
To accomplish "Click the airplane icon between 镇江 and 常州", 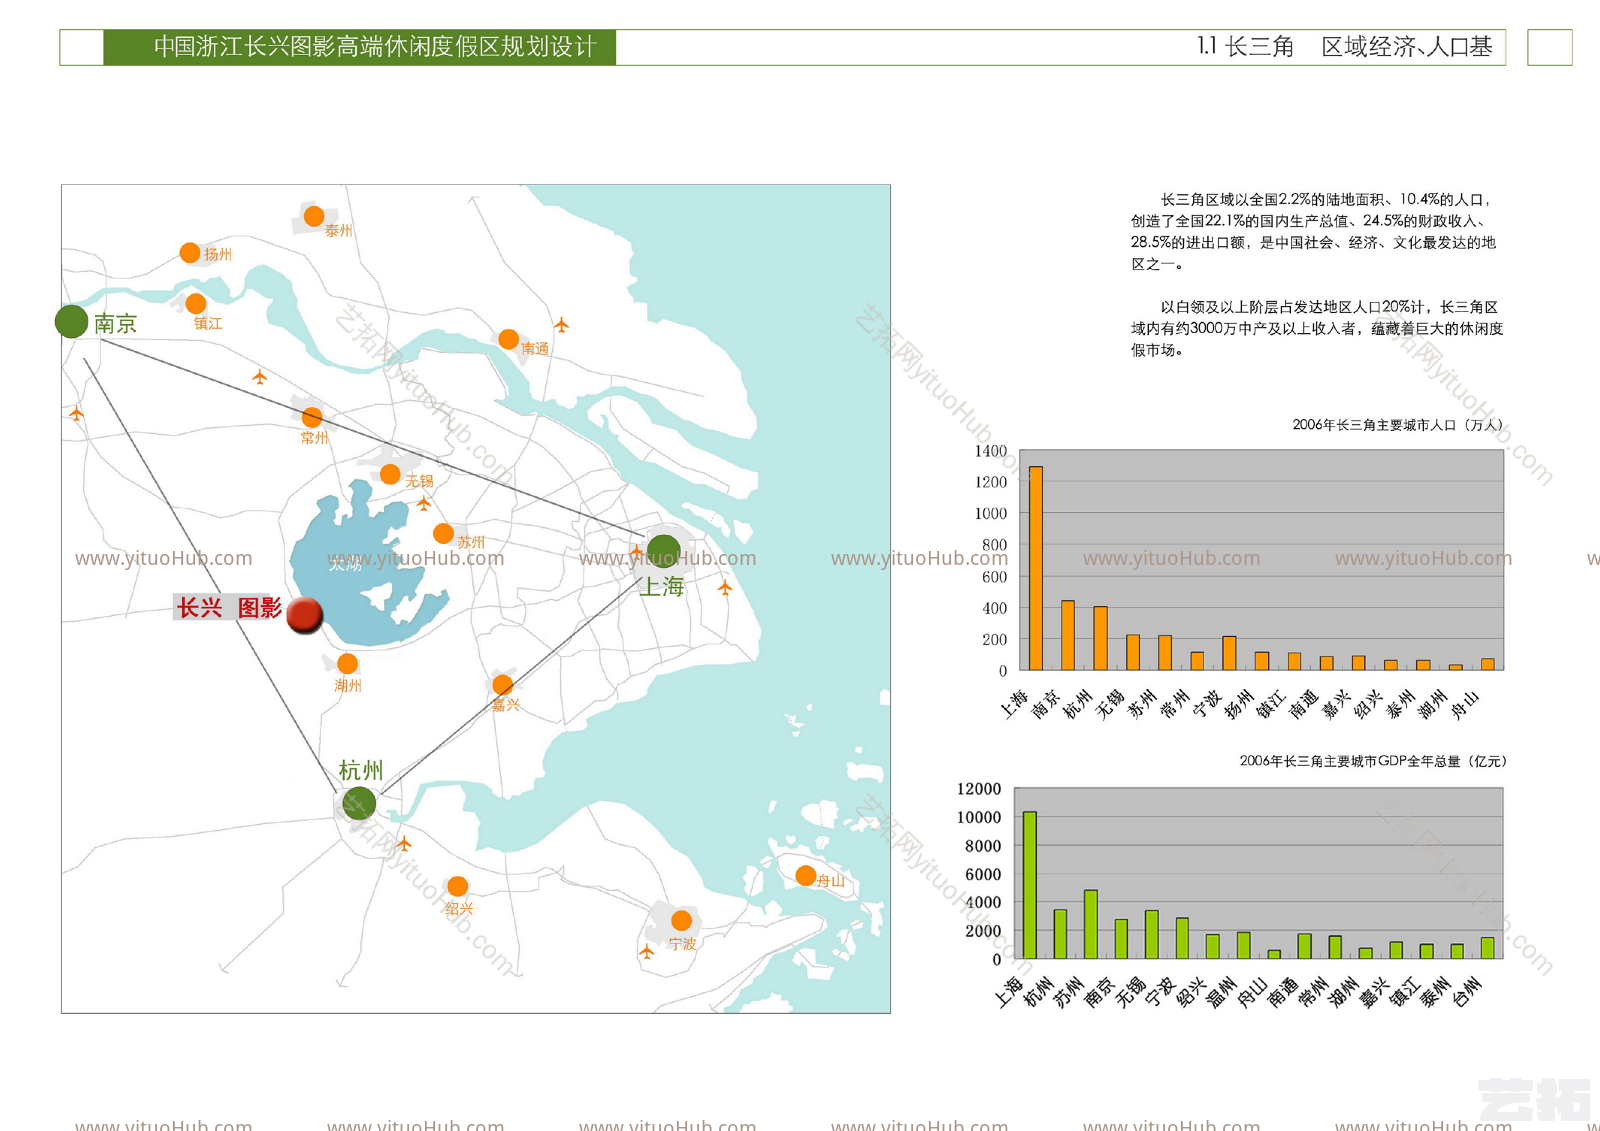I will pos(259,377).
